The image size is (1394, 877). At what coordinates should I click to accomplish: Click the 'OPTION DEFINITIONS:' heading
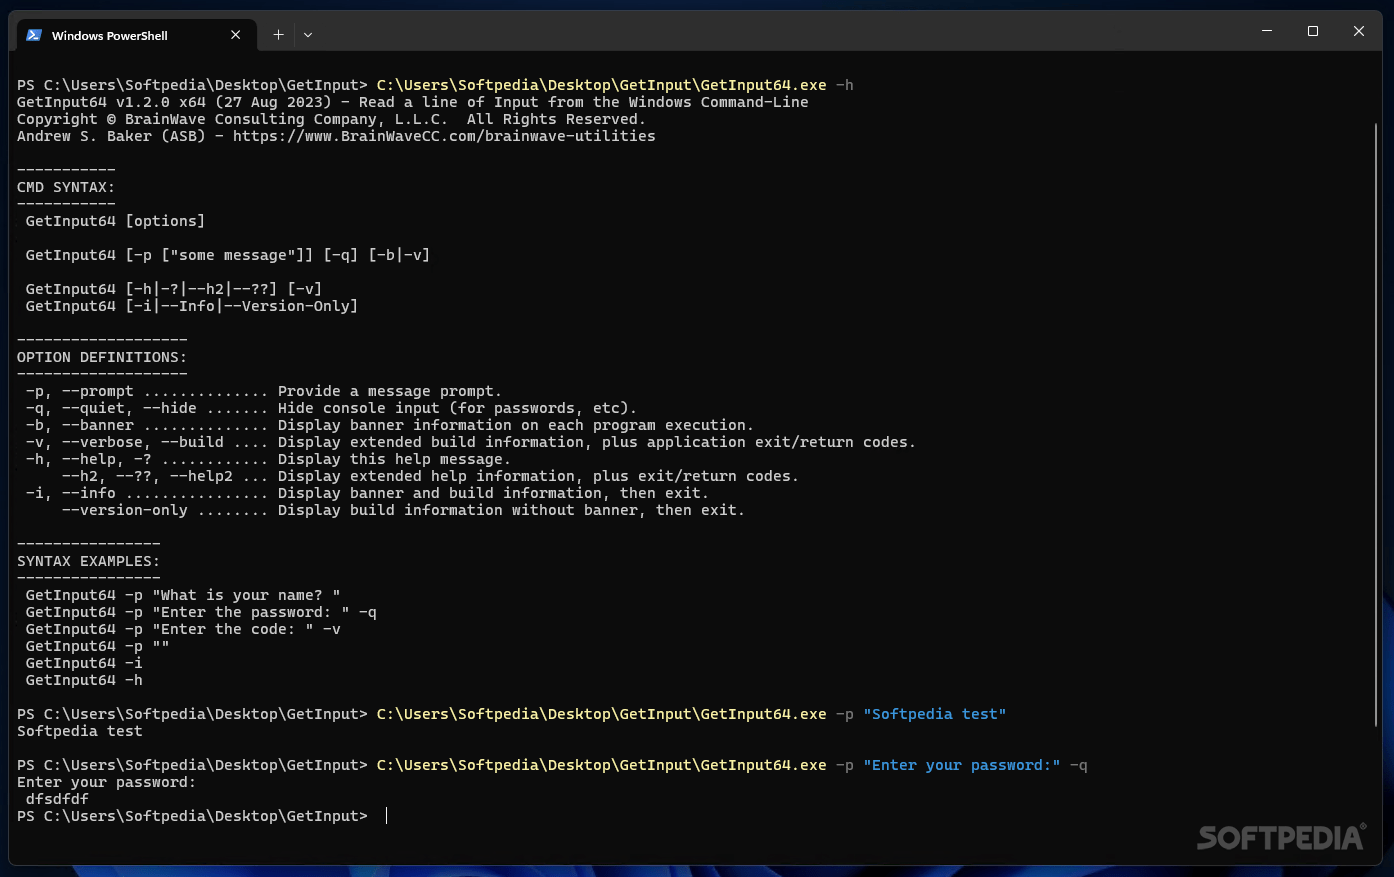coord(102,357)
